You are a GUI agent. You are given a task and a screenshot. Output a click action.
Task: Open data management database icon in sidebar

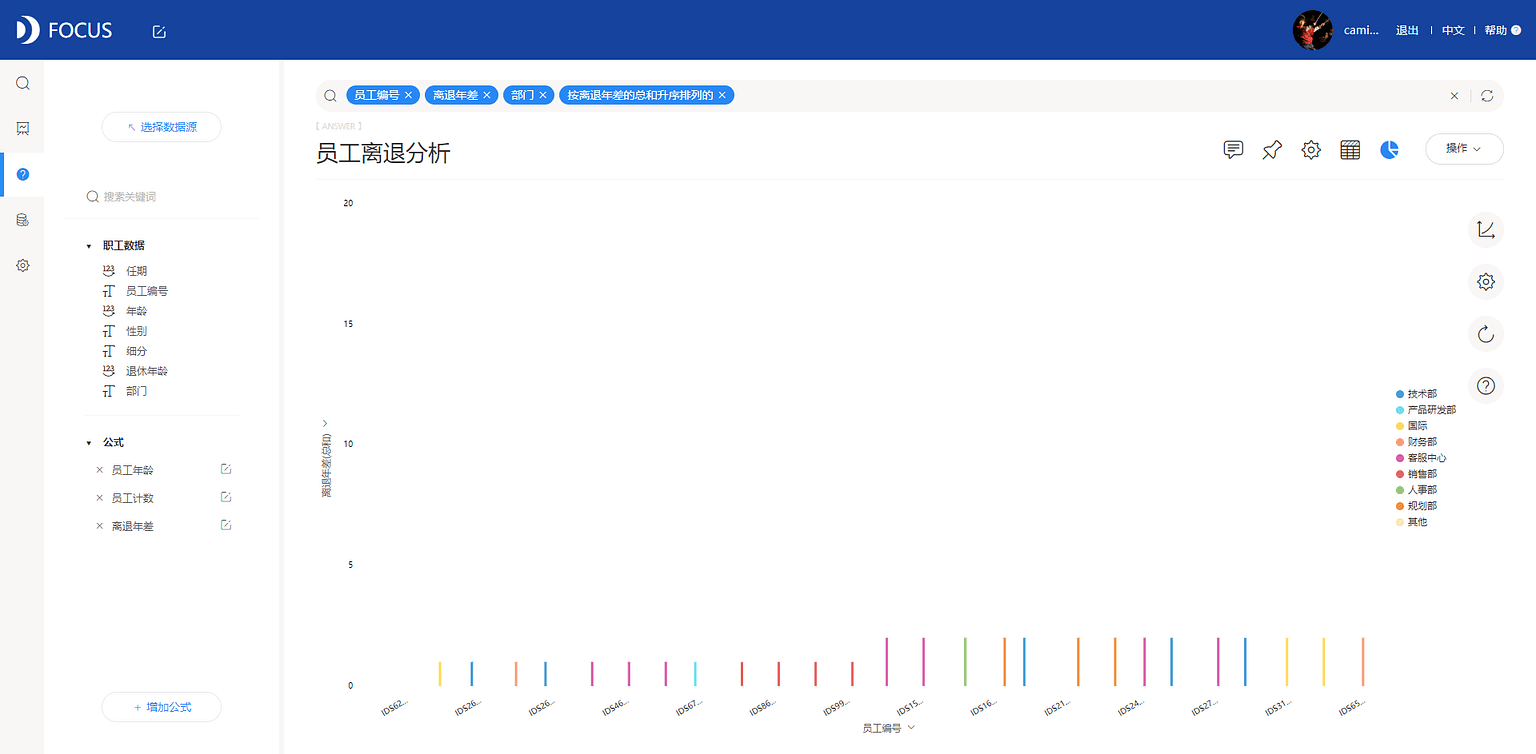click(x=22, y=220)
